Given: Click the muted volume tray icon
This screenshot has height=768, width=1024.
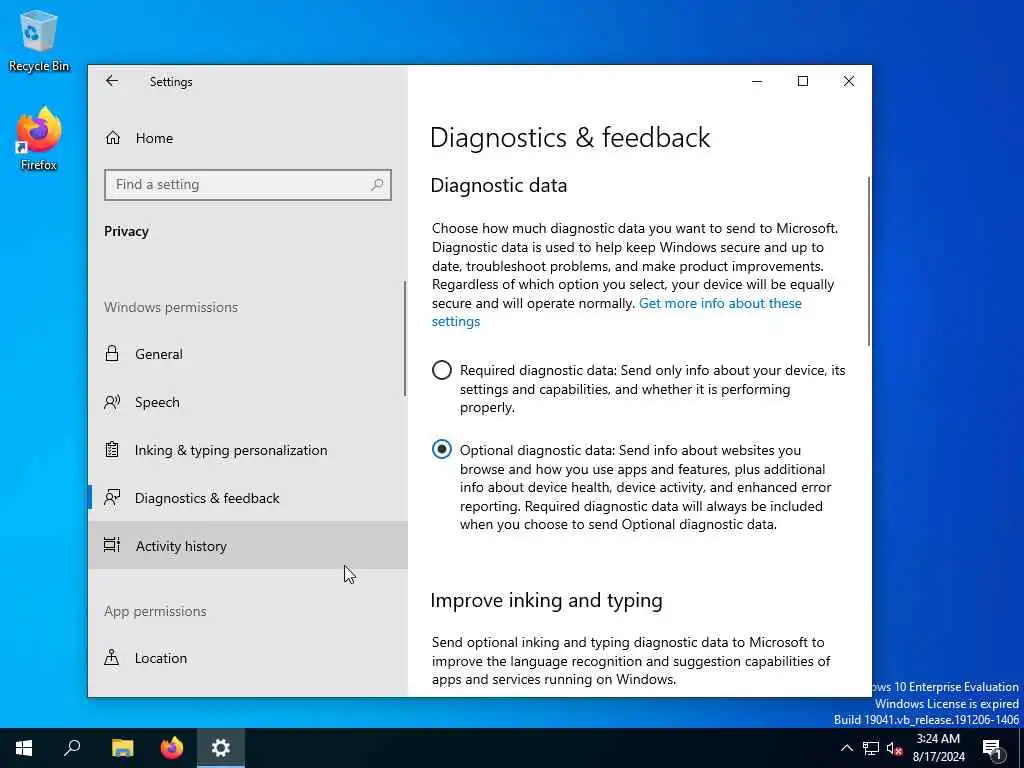Looking at the screenshot, I should (x=894, y=748).
